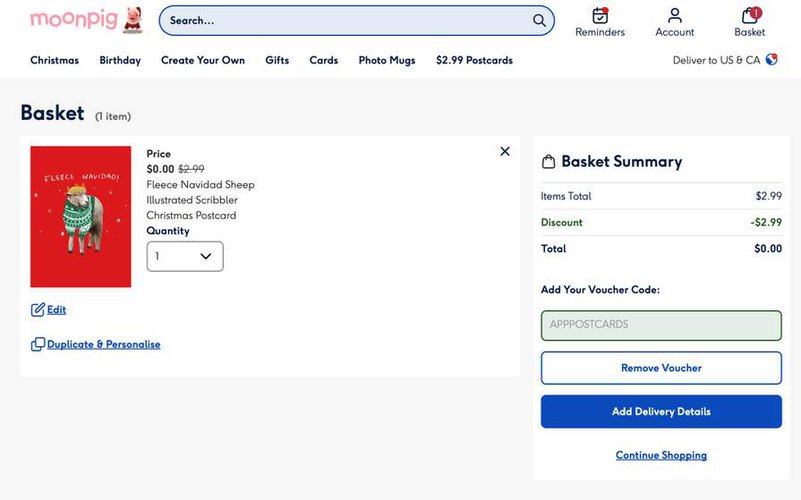Follow the Continue Shopping link
This screenshot has height=500, width=801.
[661, 455]
